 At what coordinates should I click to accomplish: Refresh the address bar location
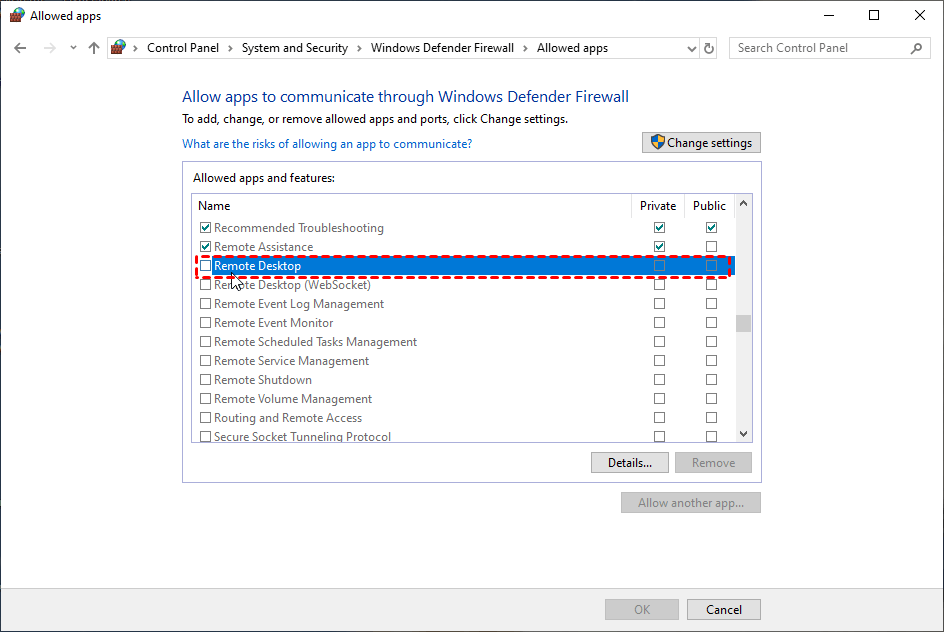pyautogui.click(x=709, y=48)
